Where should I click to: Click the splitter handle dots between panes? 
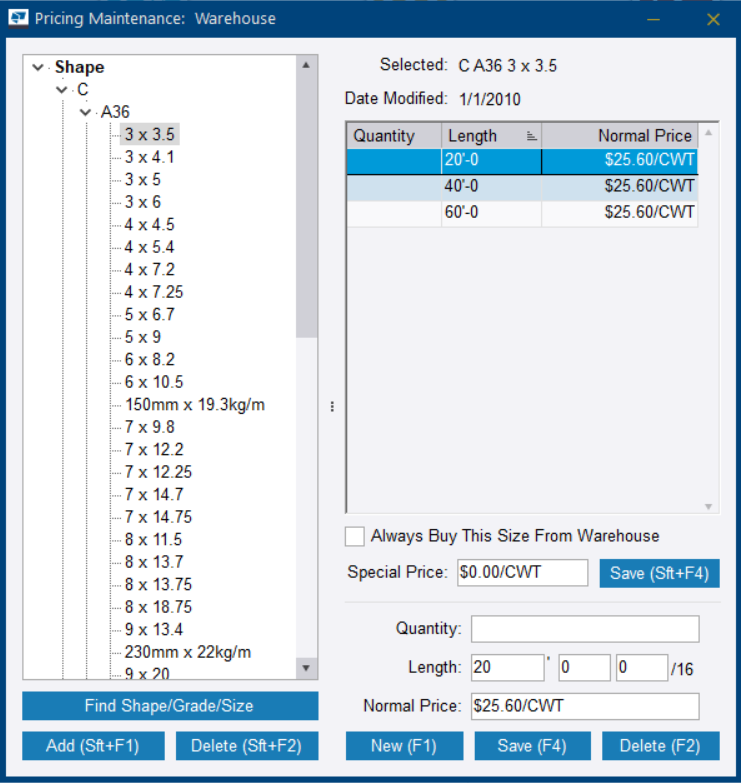(x=332, y=406)
